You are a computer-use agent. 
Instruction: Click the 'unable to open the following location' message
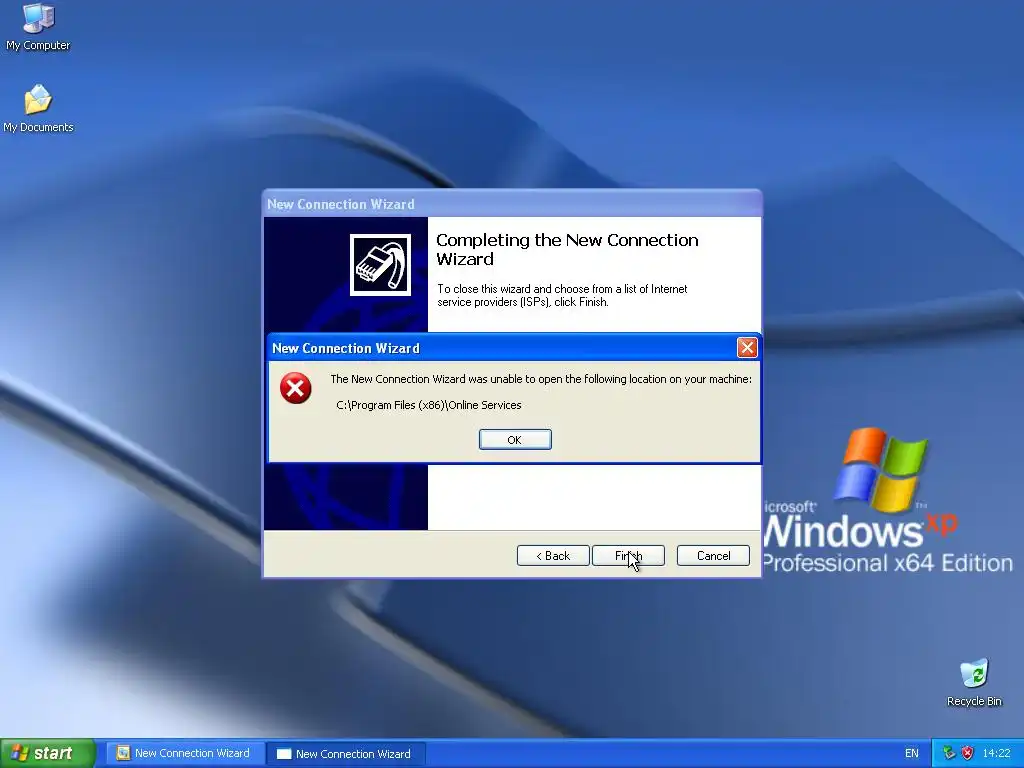pos(541,379)
